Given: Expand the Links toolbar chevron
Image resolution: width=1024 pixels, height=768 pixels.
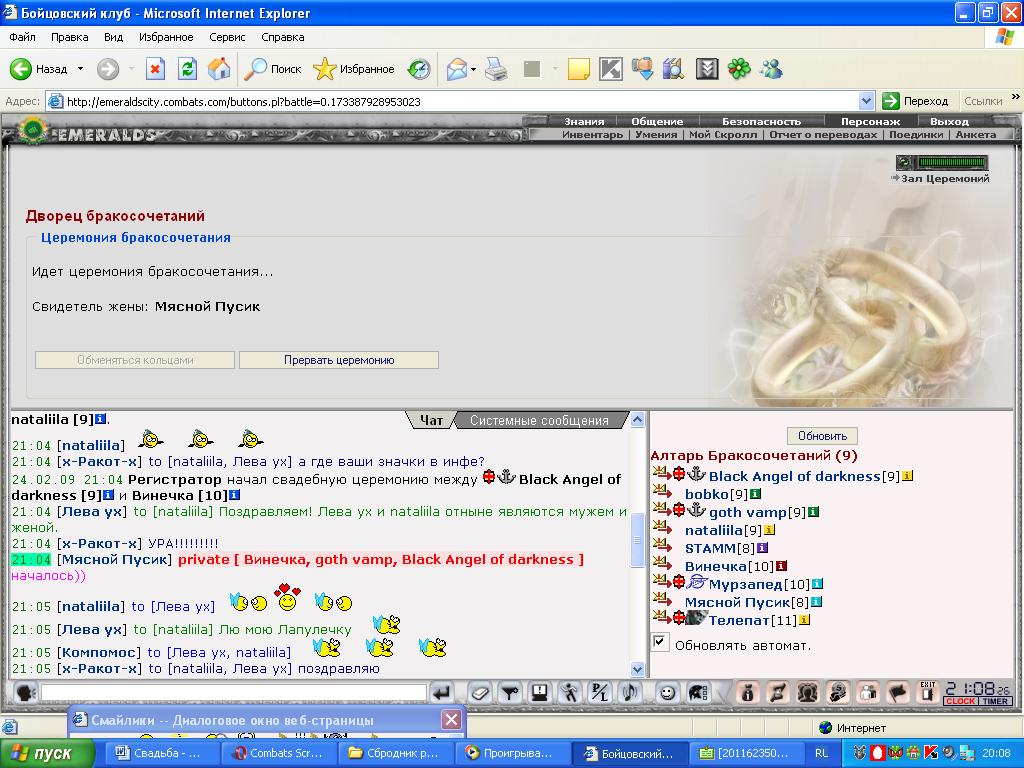Looking at the screenshot, I should pos(1016,97).
